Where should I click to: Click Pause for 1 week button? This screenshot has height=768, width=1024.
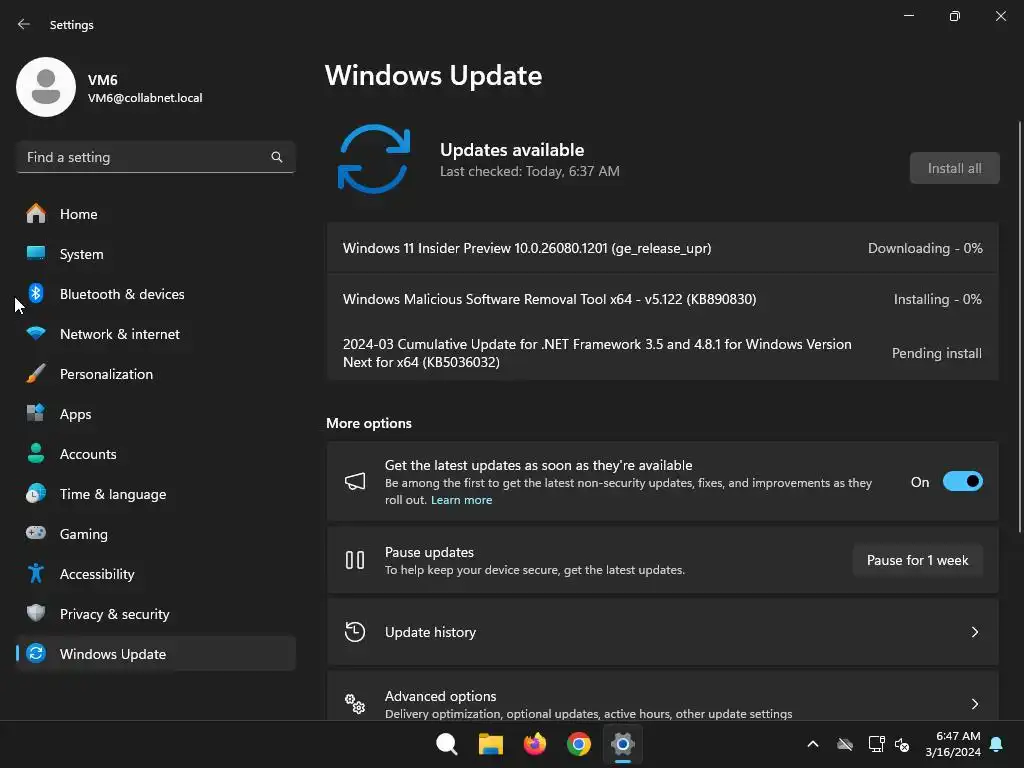[918, 560]
